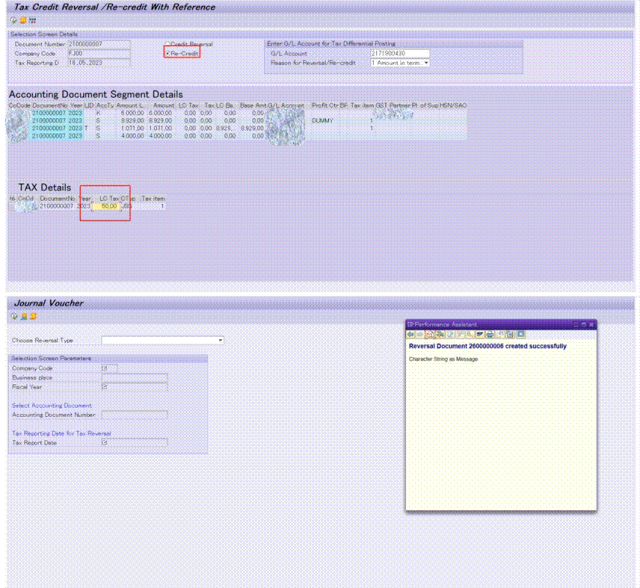Click 2100000007 in row with amount 8.929,00
This screenshot has height=588, width=640.
(49, 121)
